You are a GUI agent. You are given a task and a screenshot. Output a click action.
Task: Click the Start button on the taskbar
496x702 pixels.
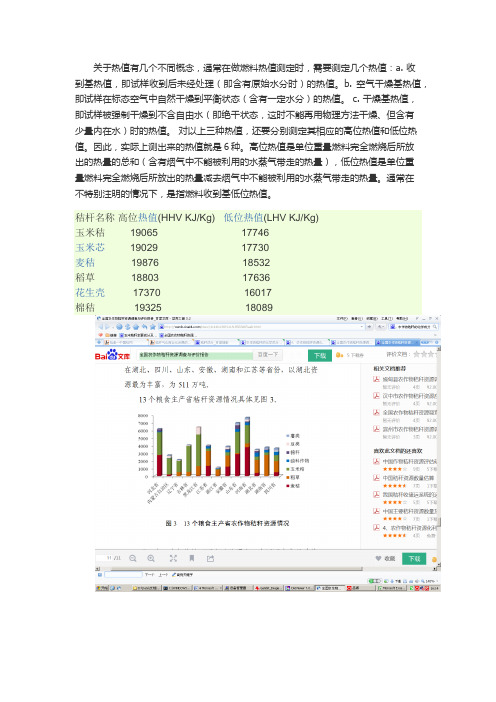tap(103, 588)
